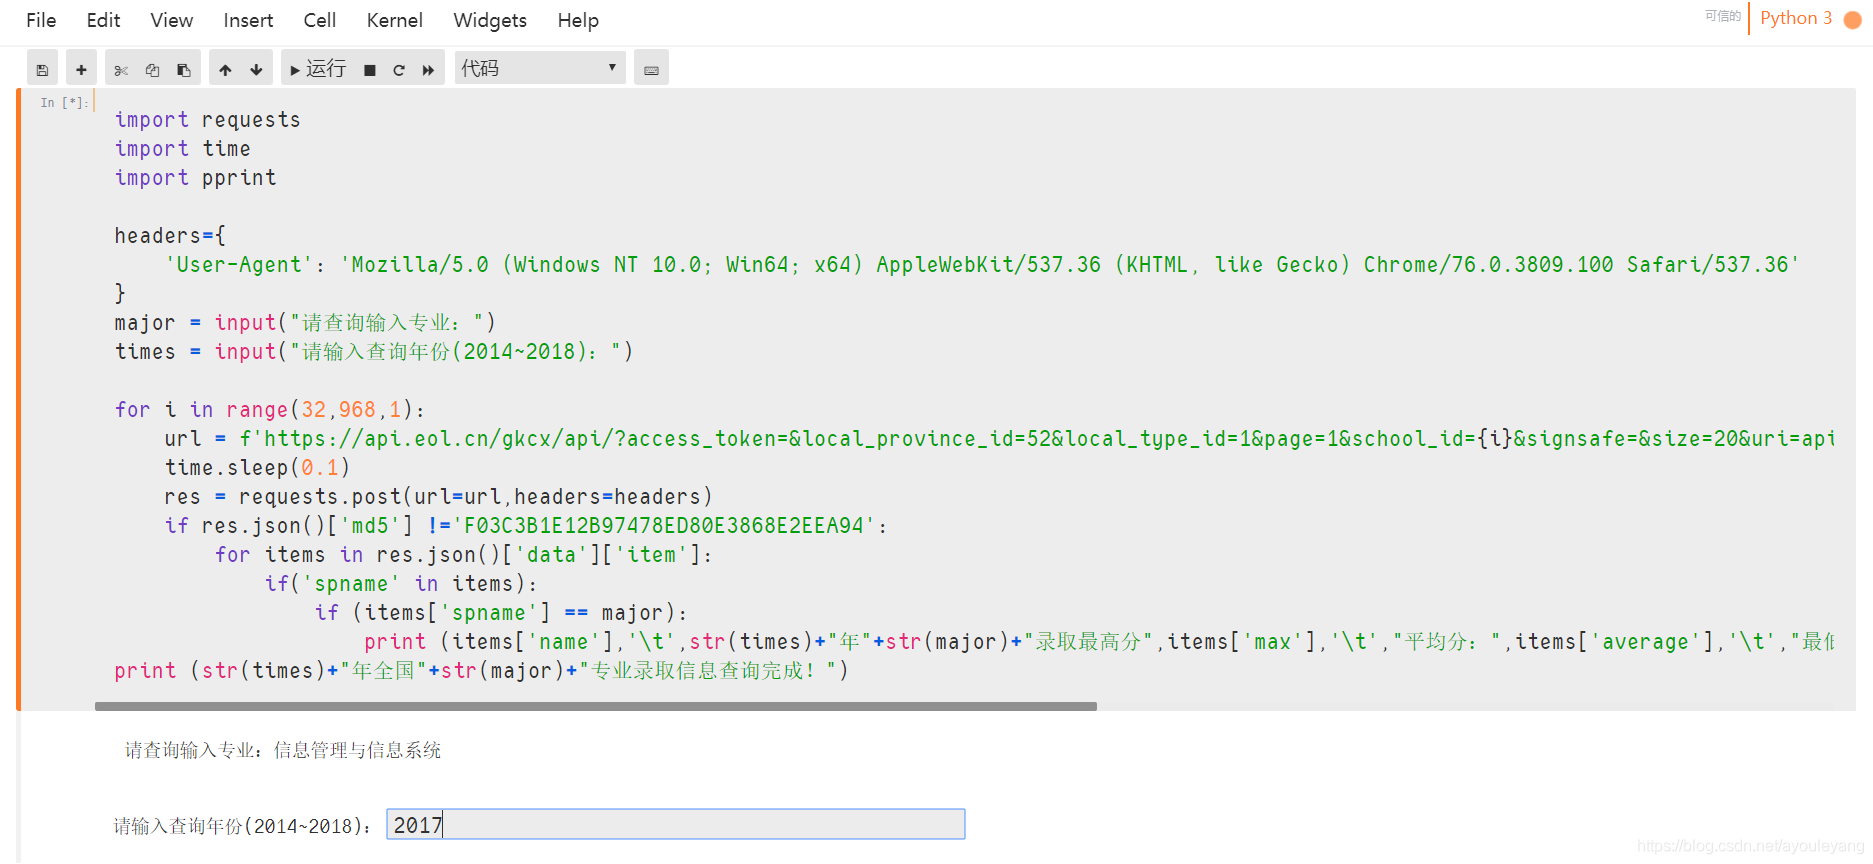Screen dimensions: 1873x864
Task: Click the prompt label 请输入查询年份(2014~2018):
Action: 243,826
